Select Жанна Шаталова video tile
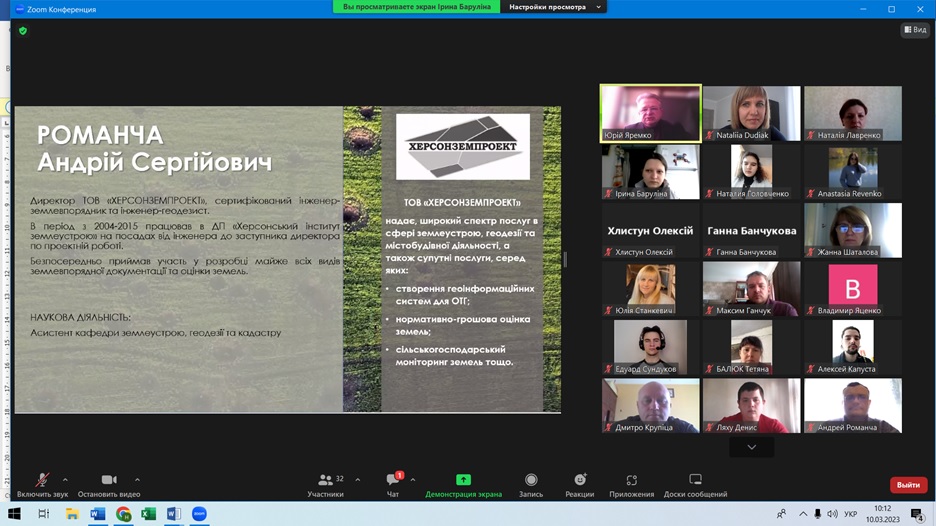The image size is (936, 526). coord(853,230)
